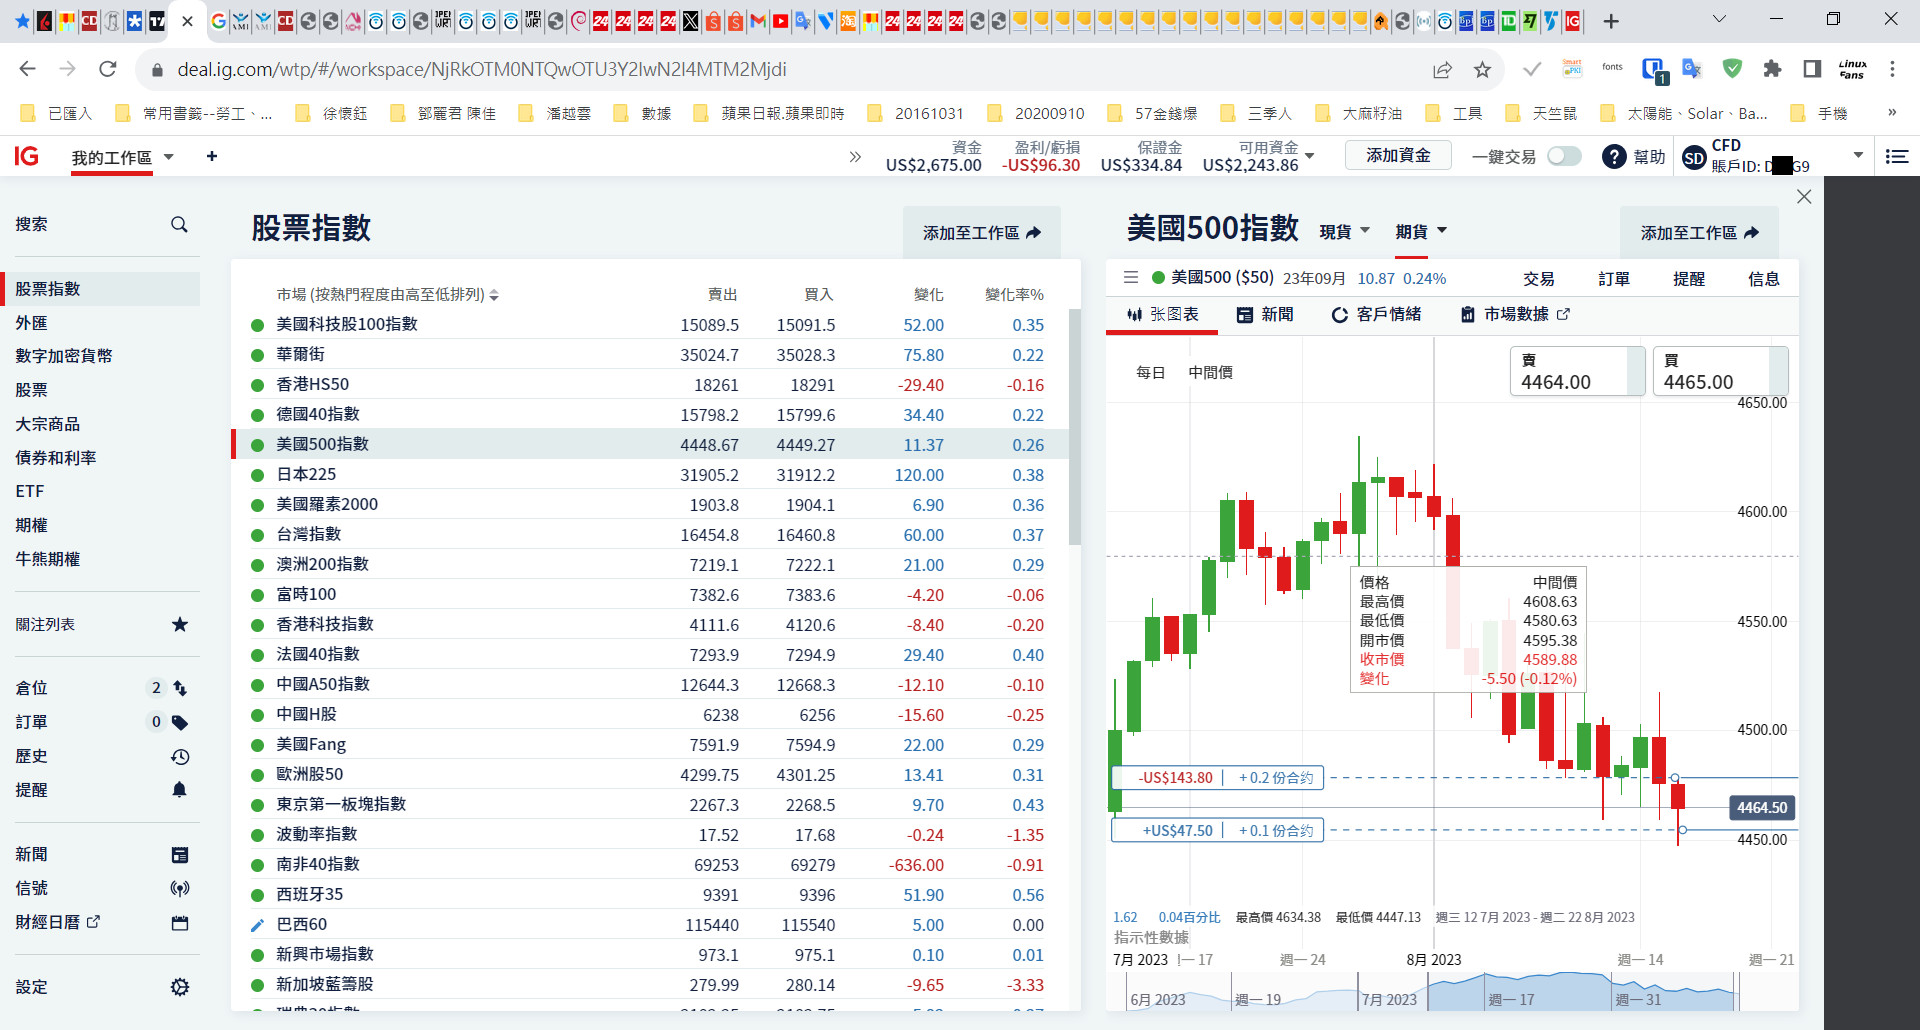This screenshot has height=1030, width=1920.
Task: Change the 每日 chart interval
Action: [1151, 373]
